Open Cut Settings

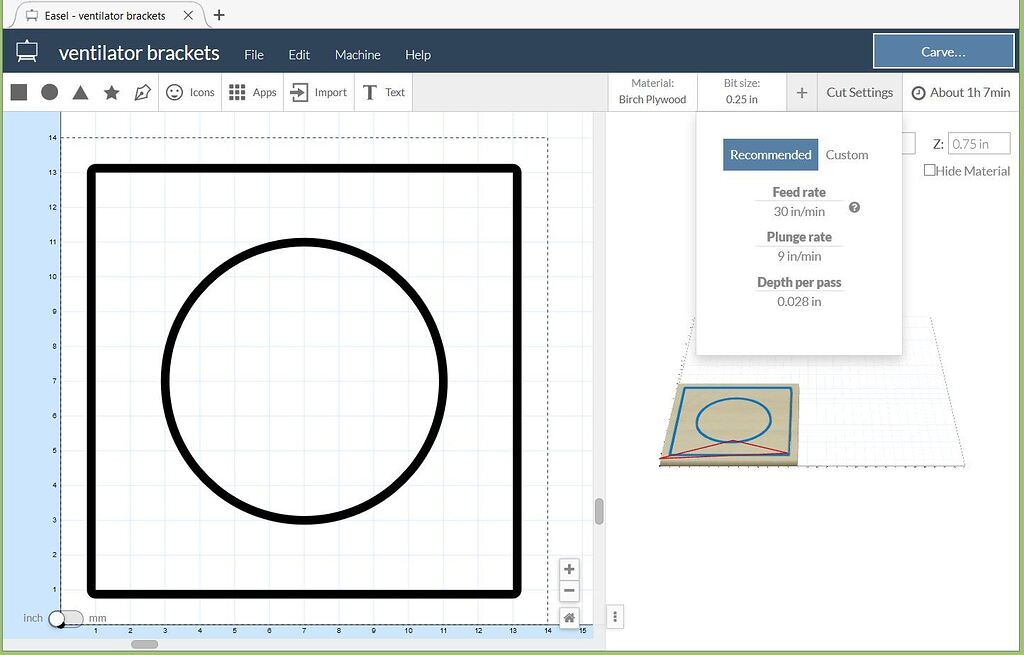point(859,92)
